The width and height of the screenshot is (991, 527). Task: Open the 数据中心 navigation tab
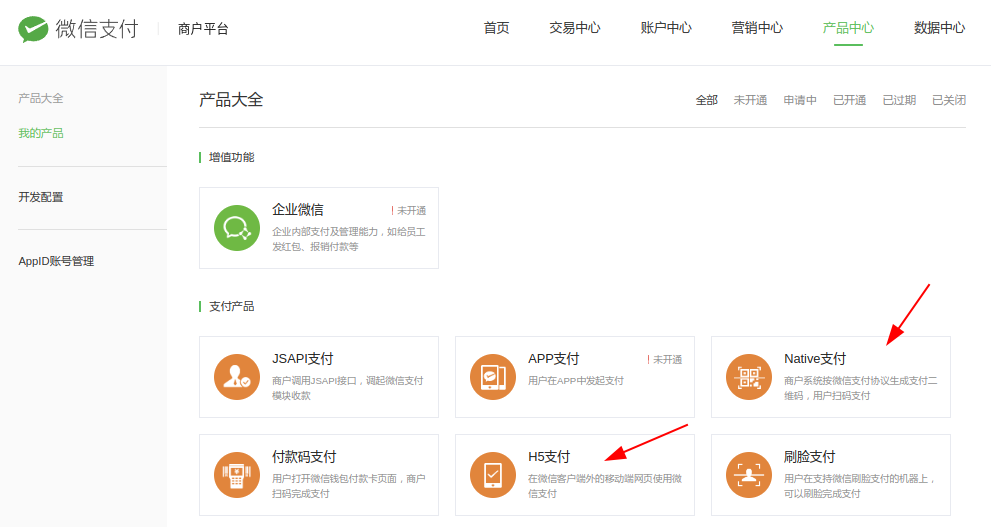939,28
